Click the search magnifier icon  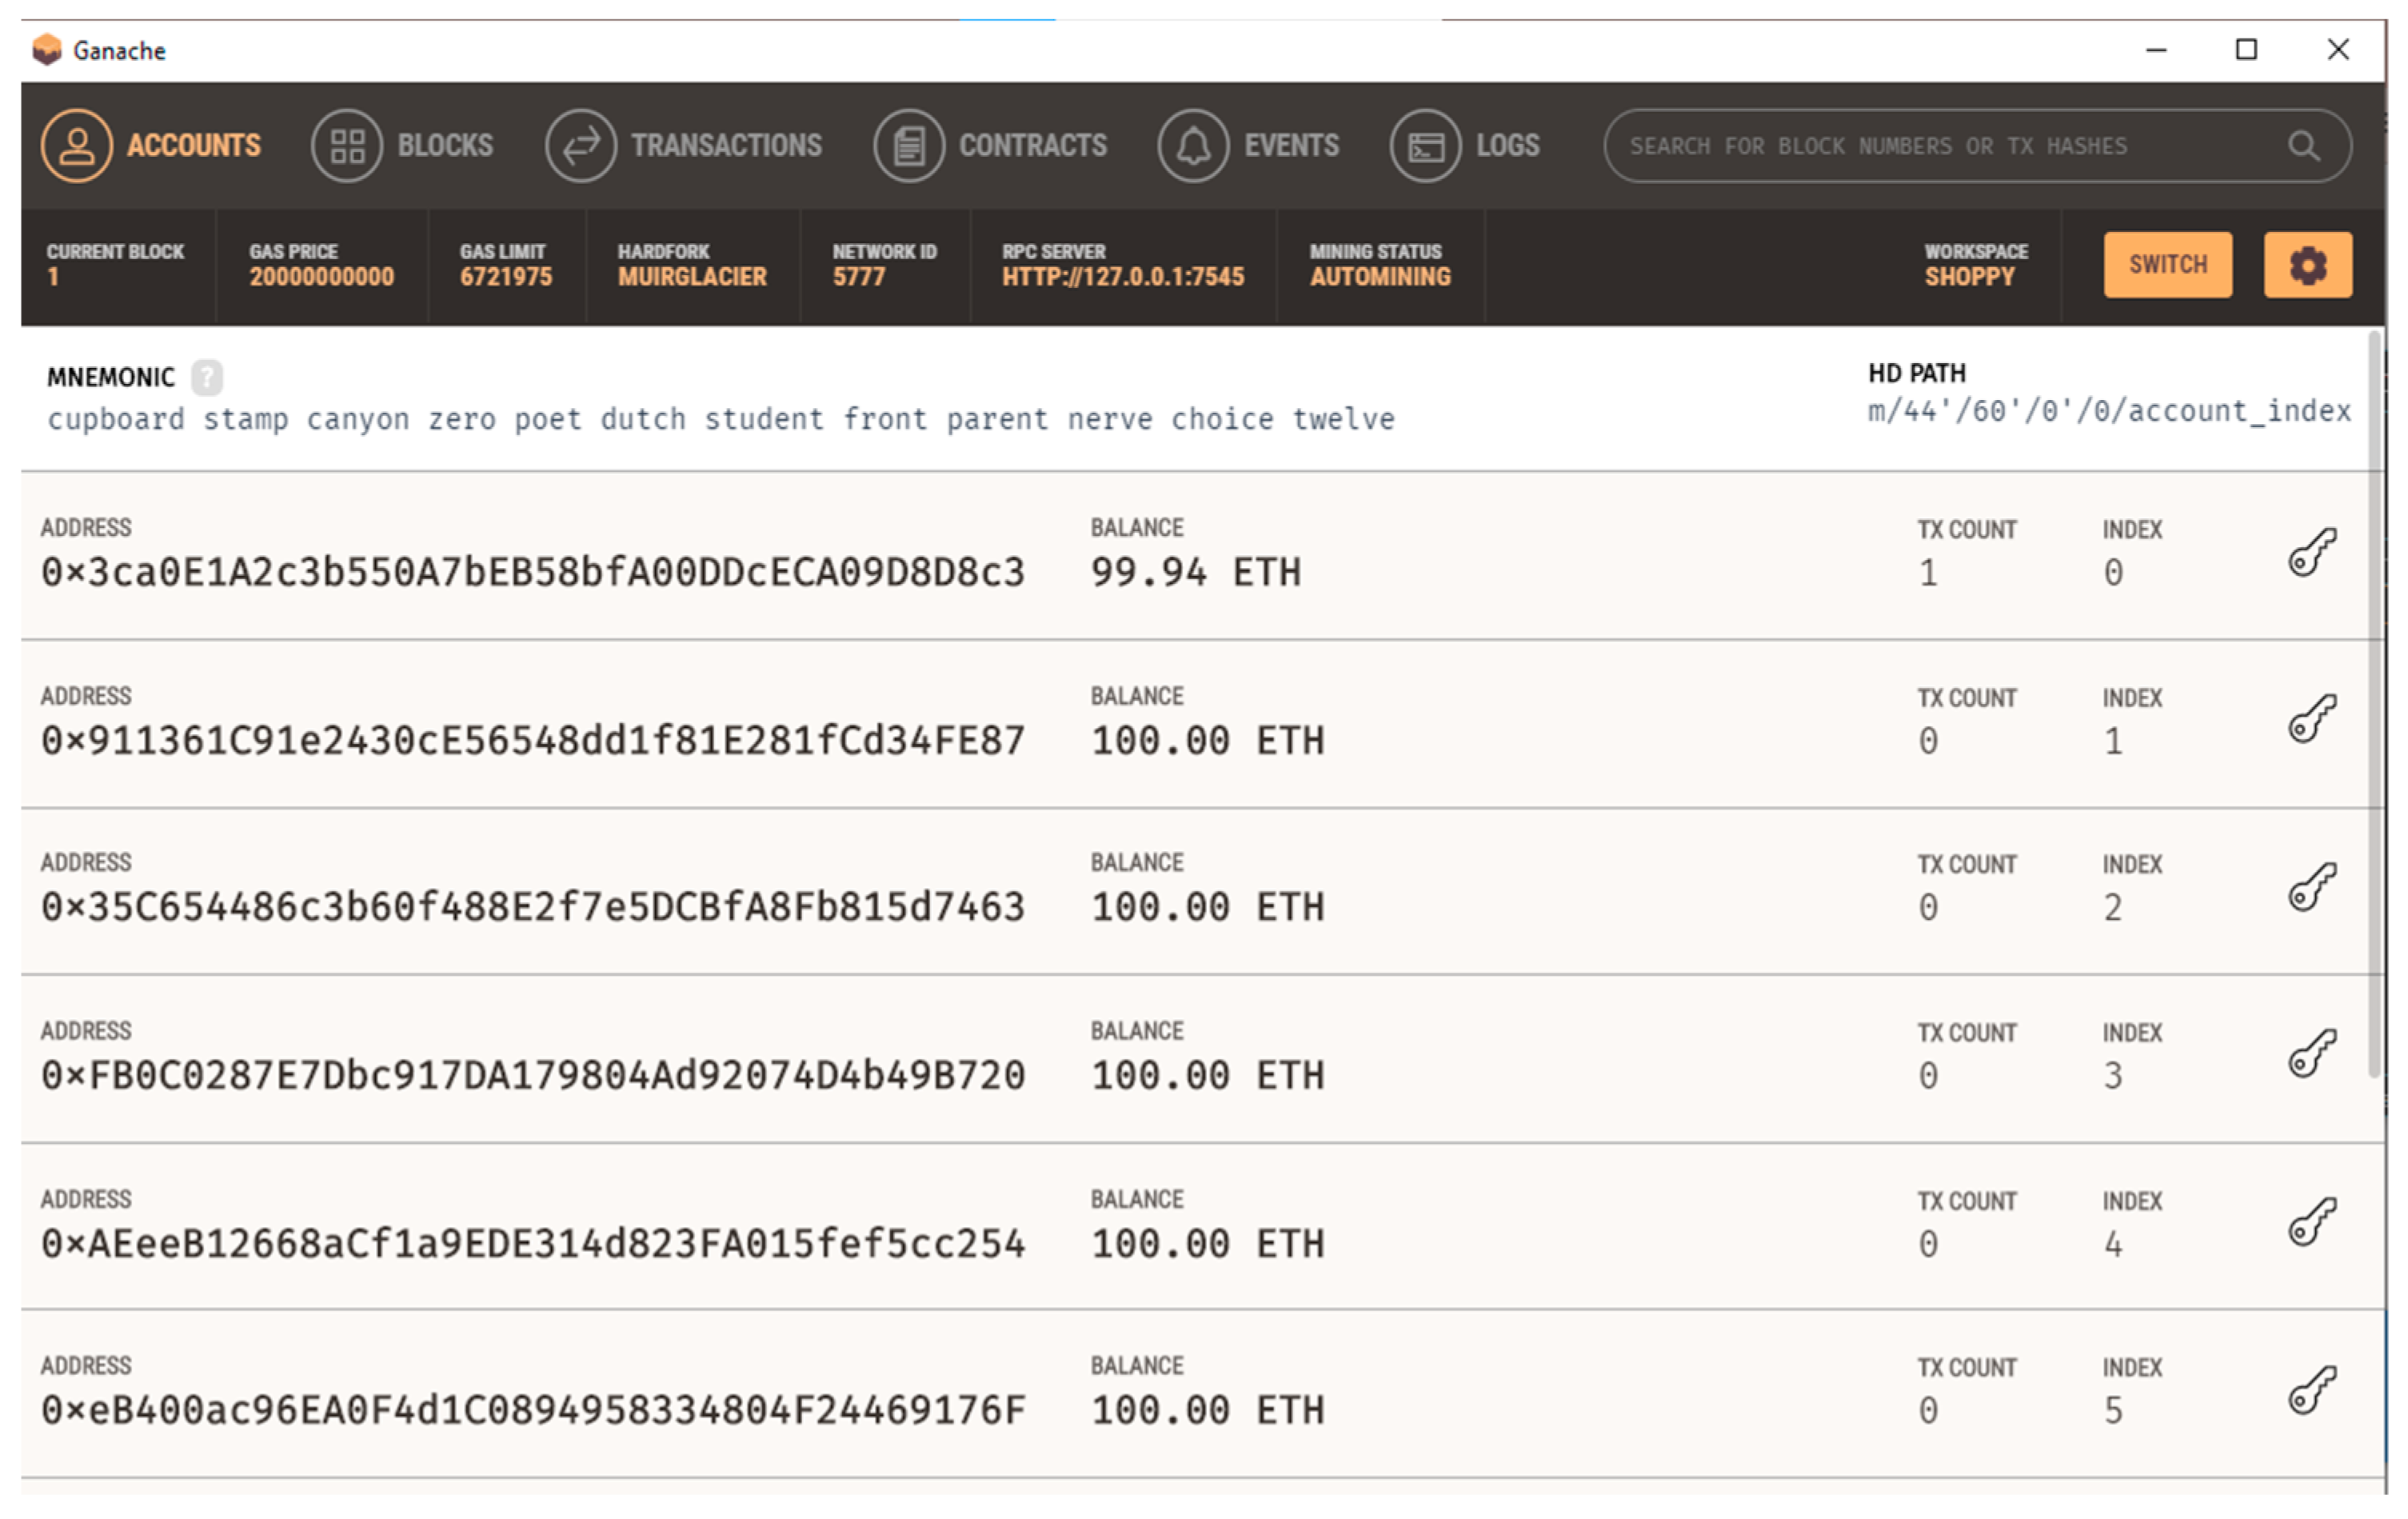[x=2303, y=146]
